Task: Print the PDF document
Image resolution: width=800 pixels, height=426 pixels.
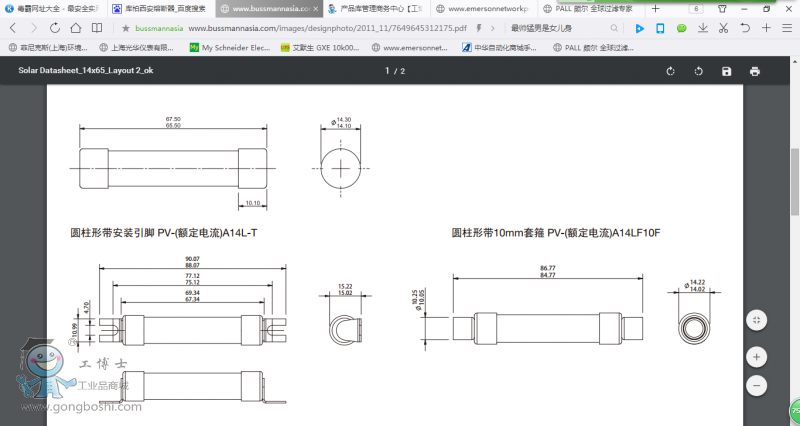Action: [x=754, y=71]
